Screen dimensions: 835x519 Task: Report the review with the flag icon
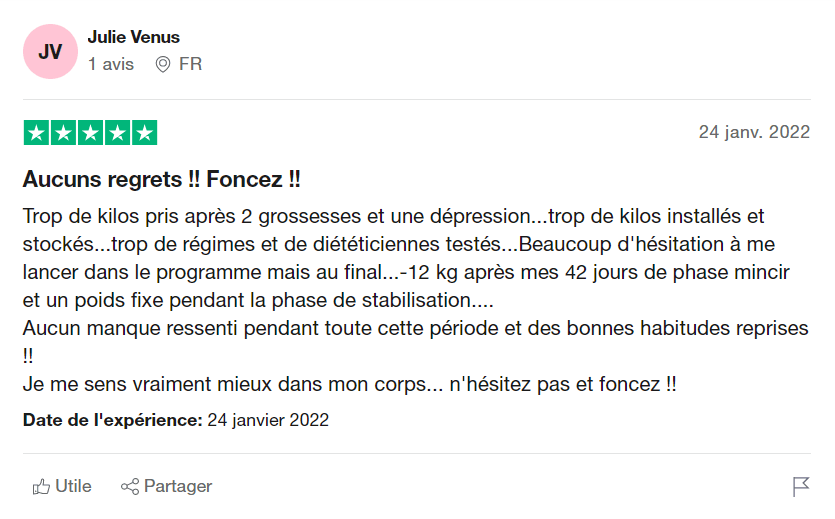pos(800,487)
